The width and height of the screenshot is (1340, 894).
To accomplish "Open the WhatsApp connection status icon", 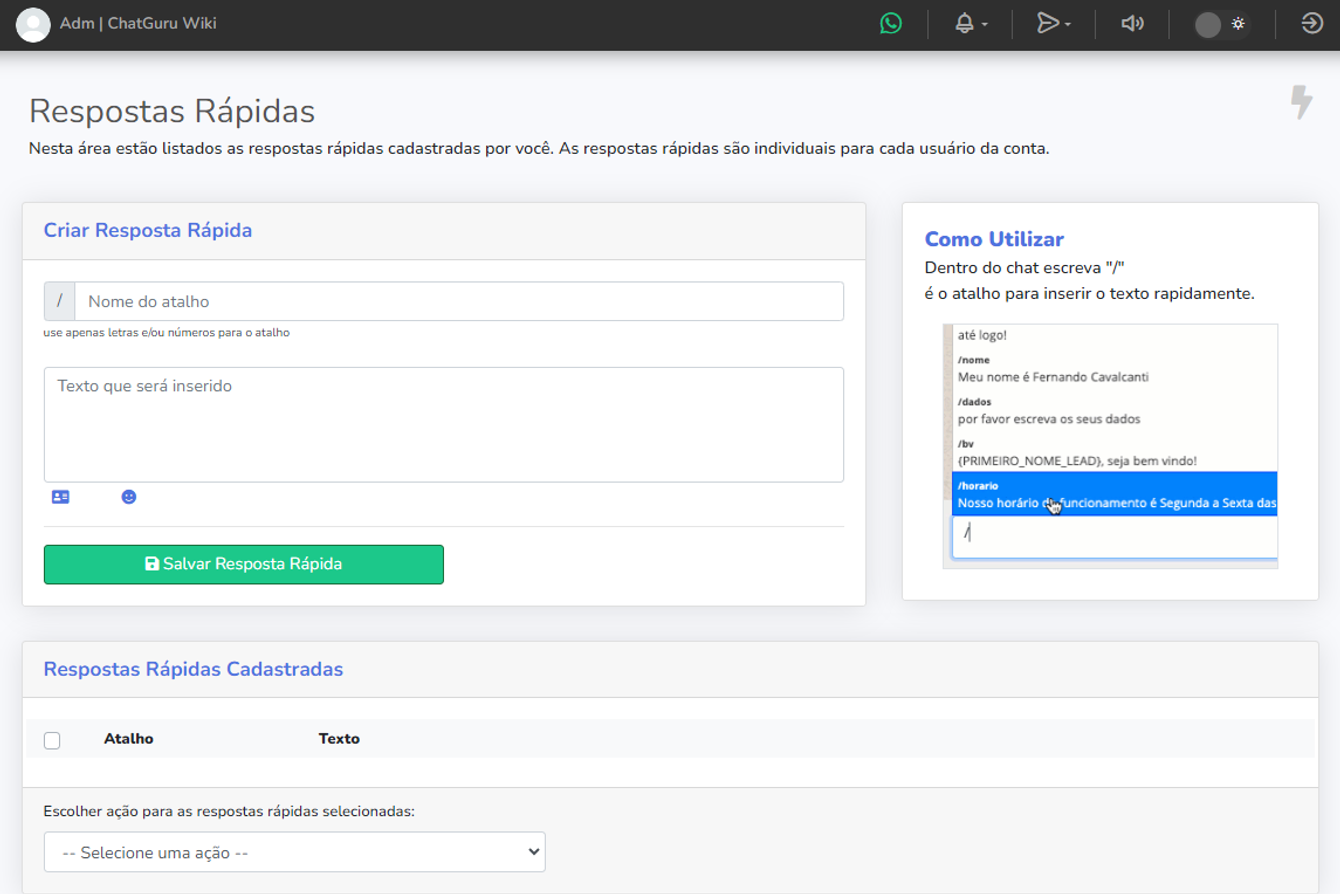I will pyautogui.click(x=891, y=23).
